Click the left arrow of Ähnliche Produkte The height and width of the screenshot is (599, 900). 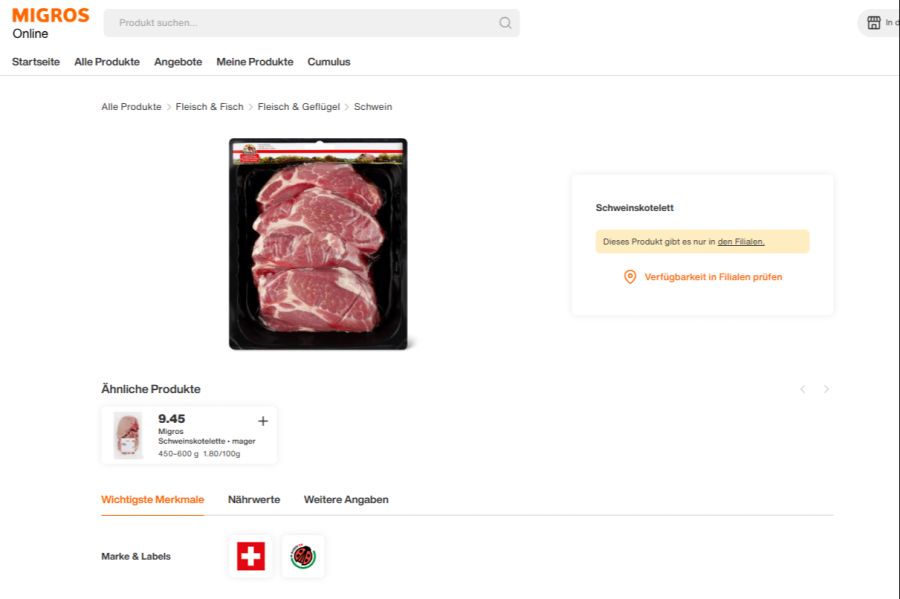pos(802,389)
